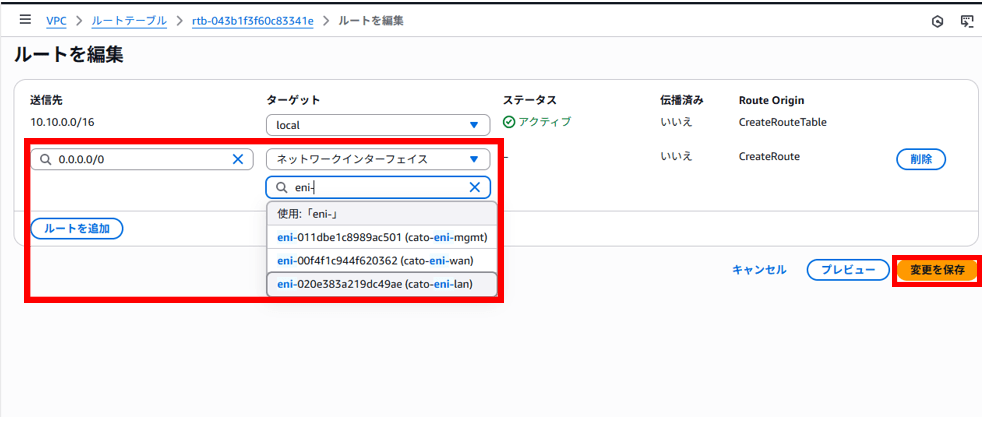This screenshot has width=994, height=435.
Task: Click the magnifier in eni- search box
Action: 281,187
